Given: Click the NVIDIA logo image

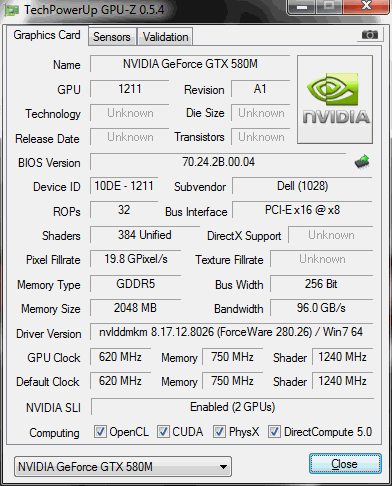Looking at the screenshot, I should [x=335, y=100].
